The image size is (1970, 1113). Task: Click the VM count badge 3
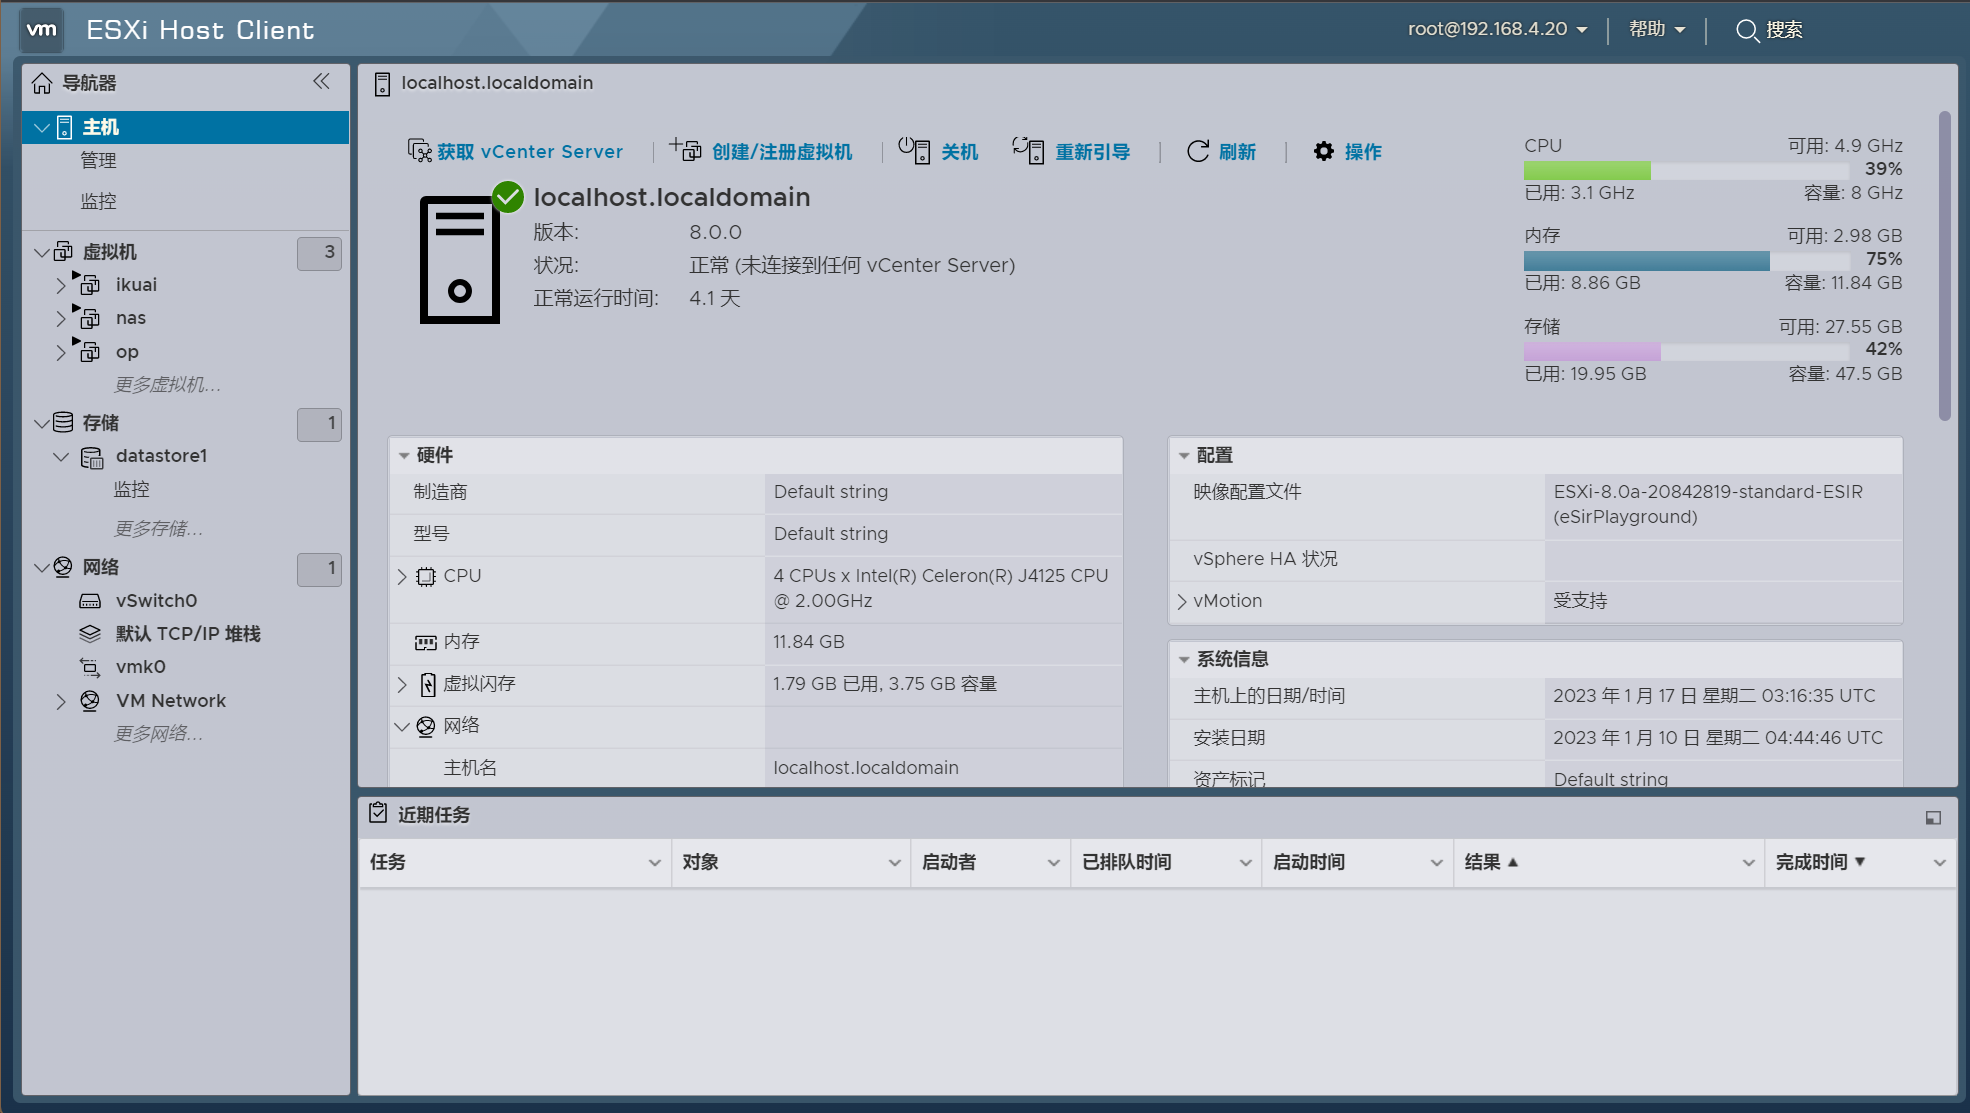(319, 253)
